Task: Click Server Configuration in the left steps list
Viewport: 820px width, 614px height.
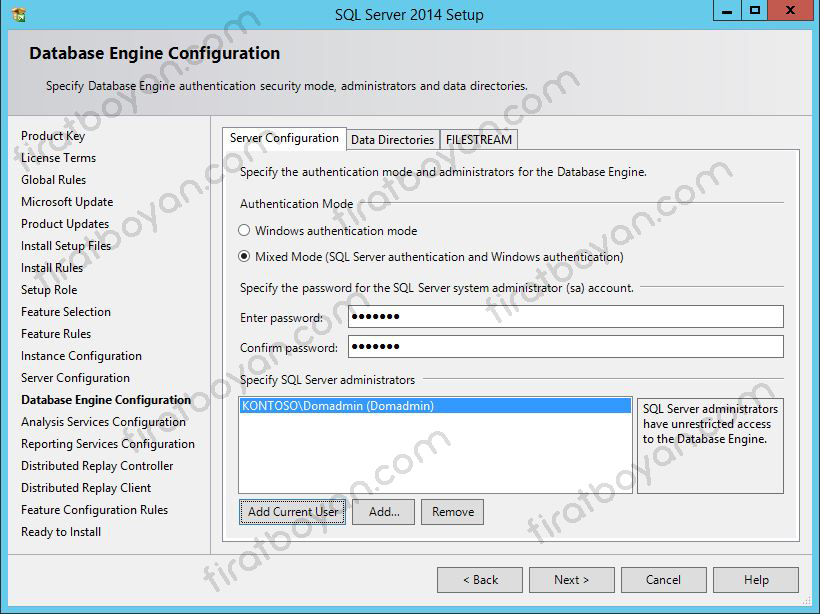Action: click(75, 378)
